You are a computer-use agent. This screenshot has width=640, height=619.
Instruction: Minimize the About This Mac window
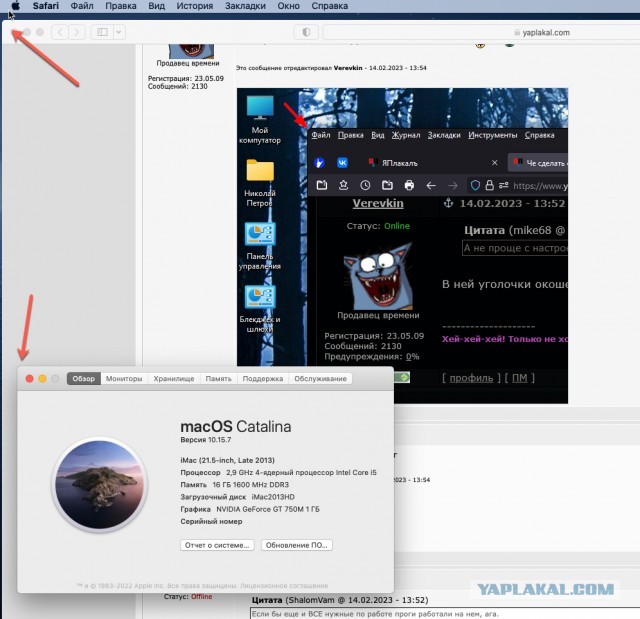click(42, 379)
